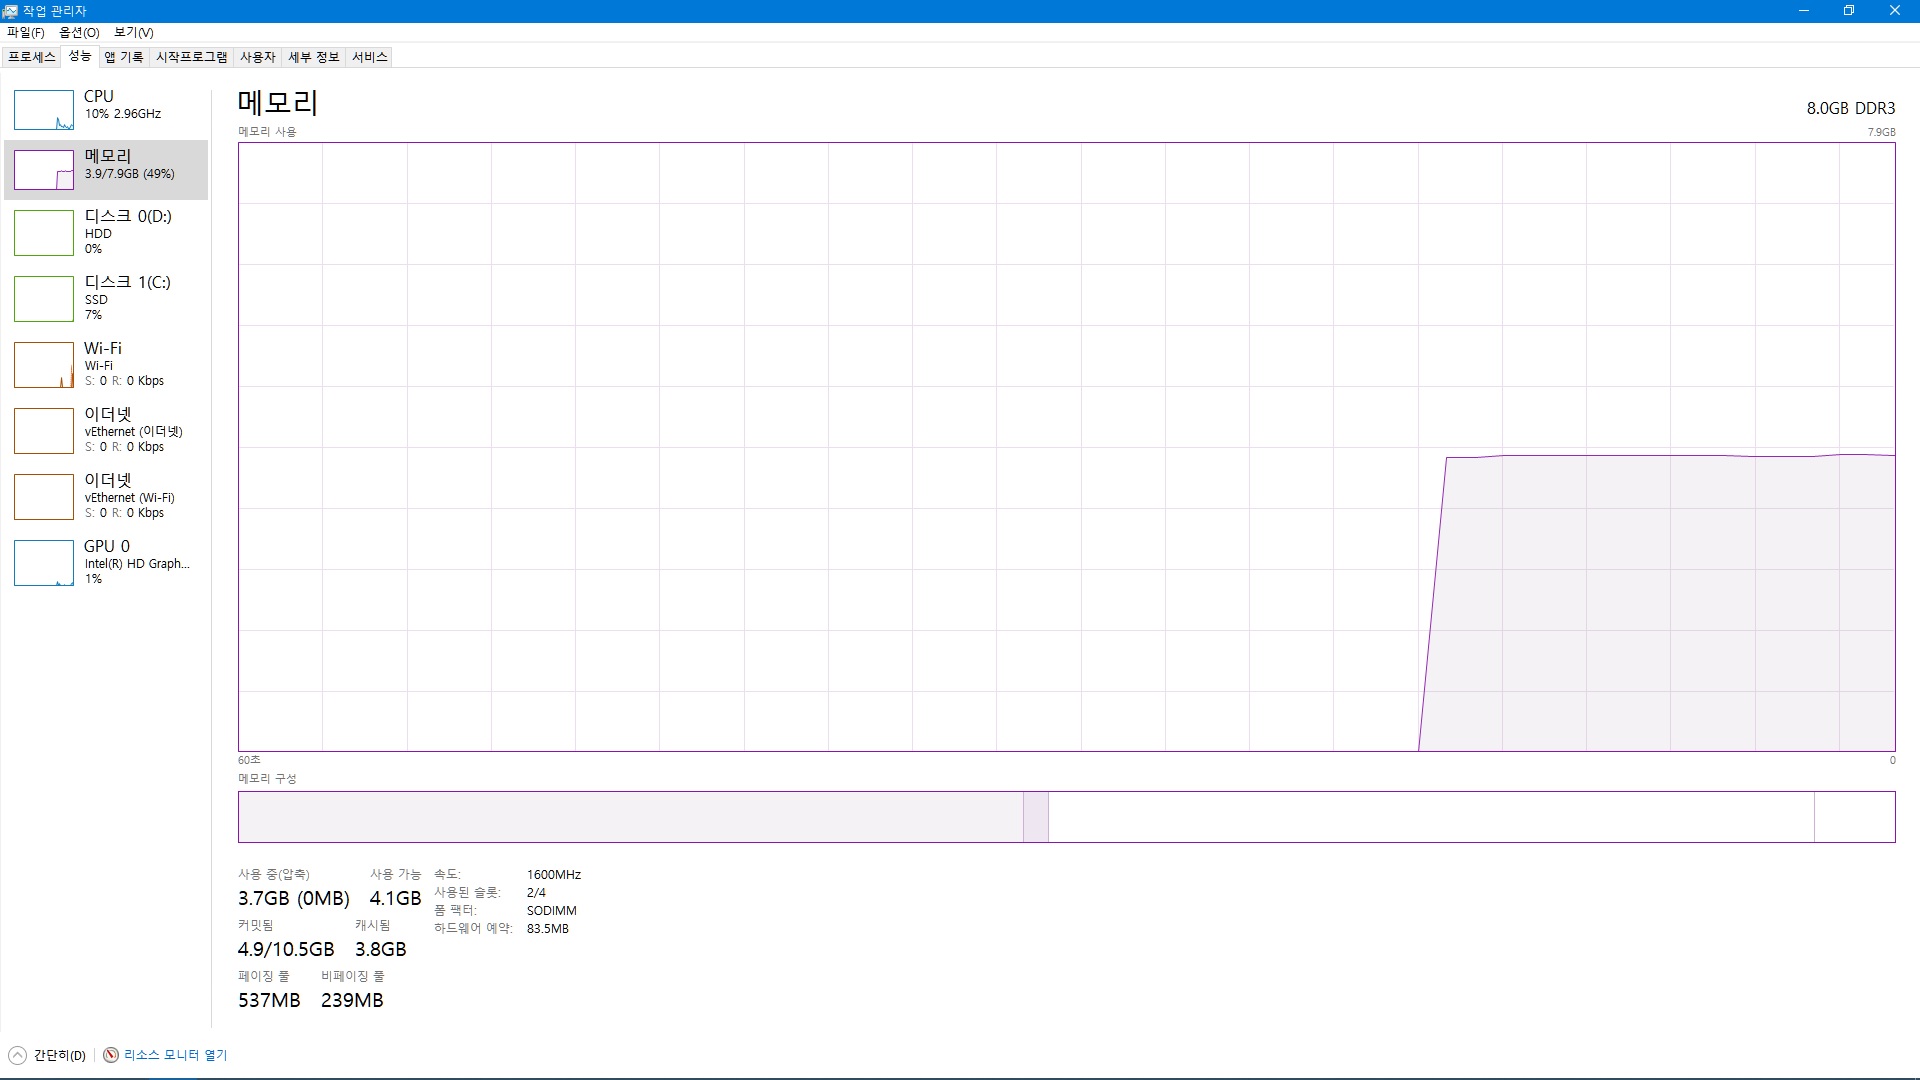Click the 메모리 heading title
This screenshot has width=1920, height=1080.
pos(278,103)
